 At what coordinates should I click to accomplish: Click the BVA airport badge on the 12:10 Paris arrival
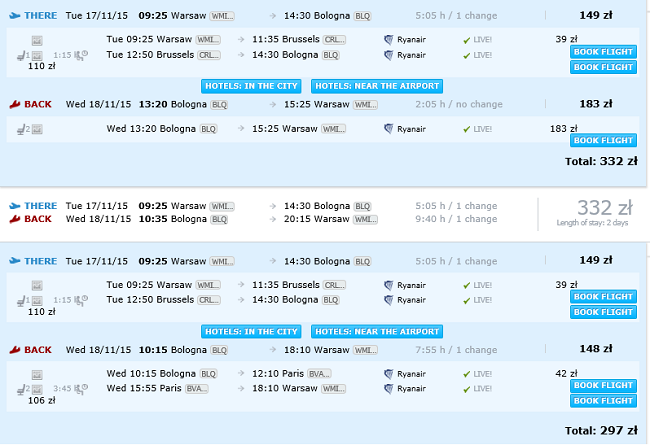(319, 374)
